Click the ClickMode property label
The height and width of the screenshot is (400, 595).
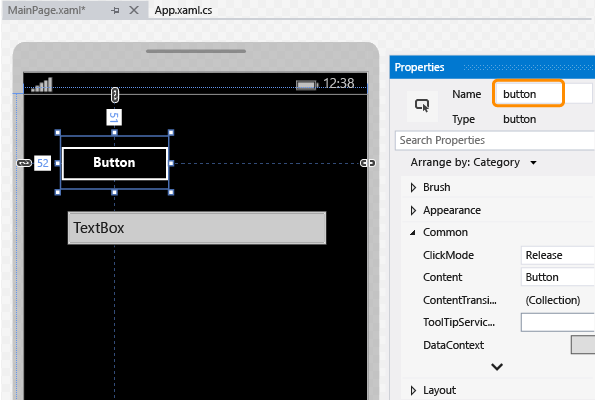click(x=448, y=255)
